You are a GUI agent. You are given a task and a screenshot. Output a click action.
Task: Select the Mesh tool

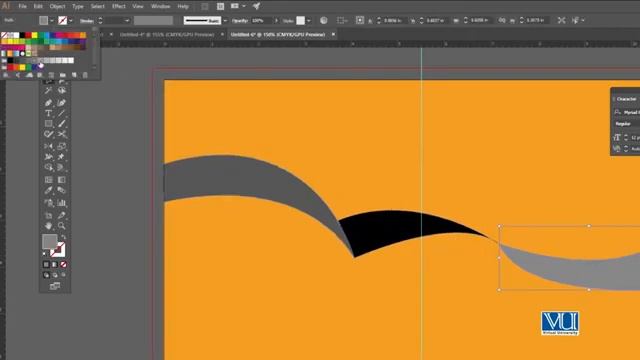pyautogui.click(x=49, y=180)
